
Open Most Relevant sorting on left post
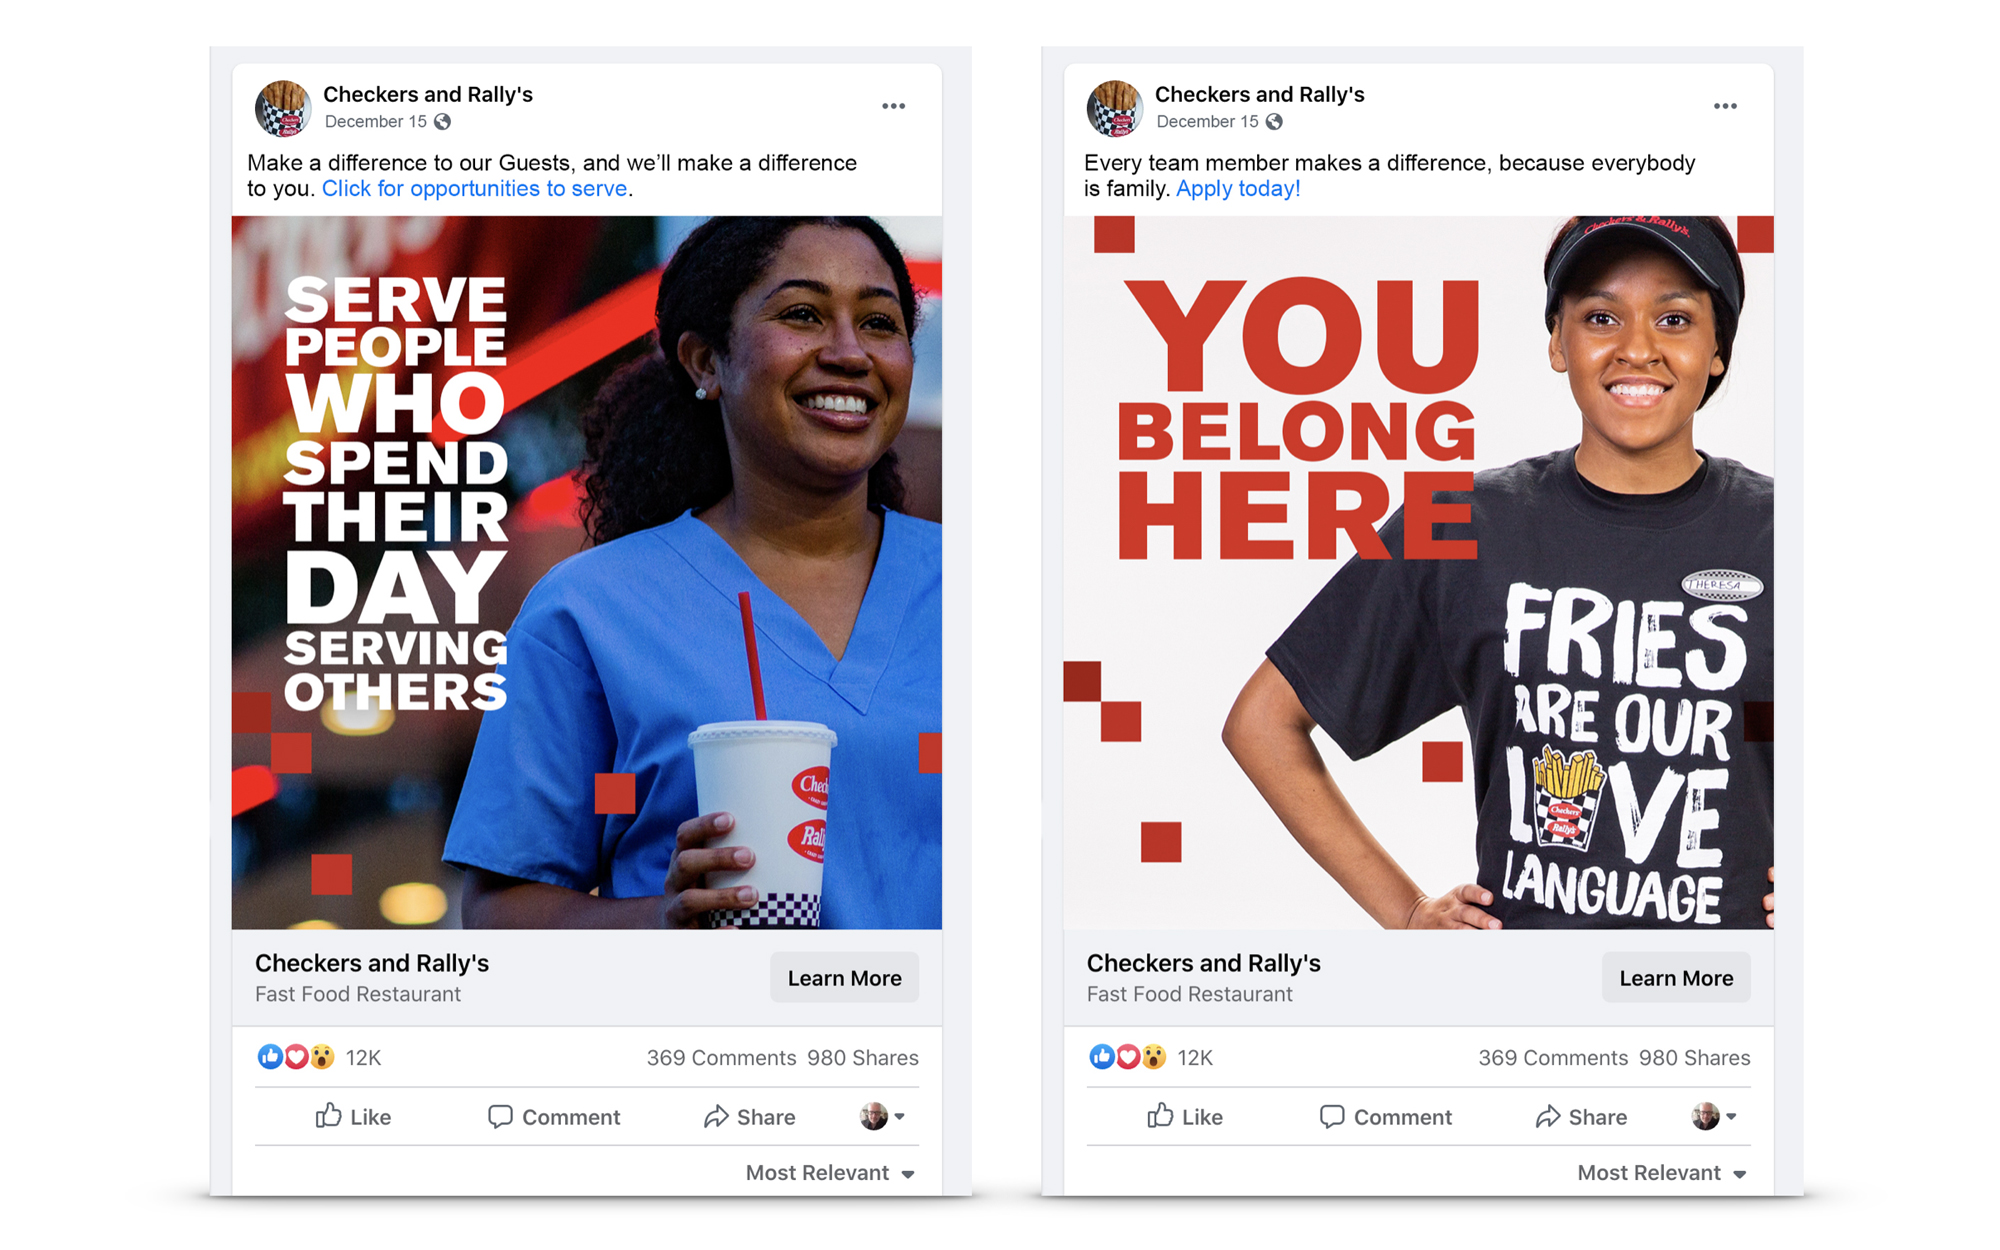831,1173
